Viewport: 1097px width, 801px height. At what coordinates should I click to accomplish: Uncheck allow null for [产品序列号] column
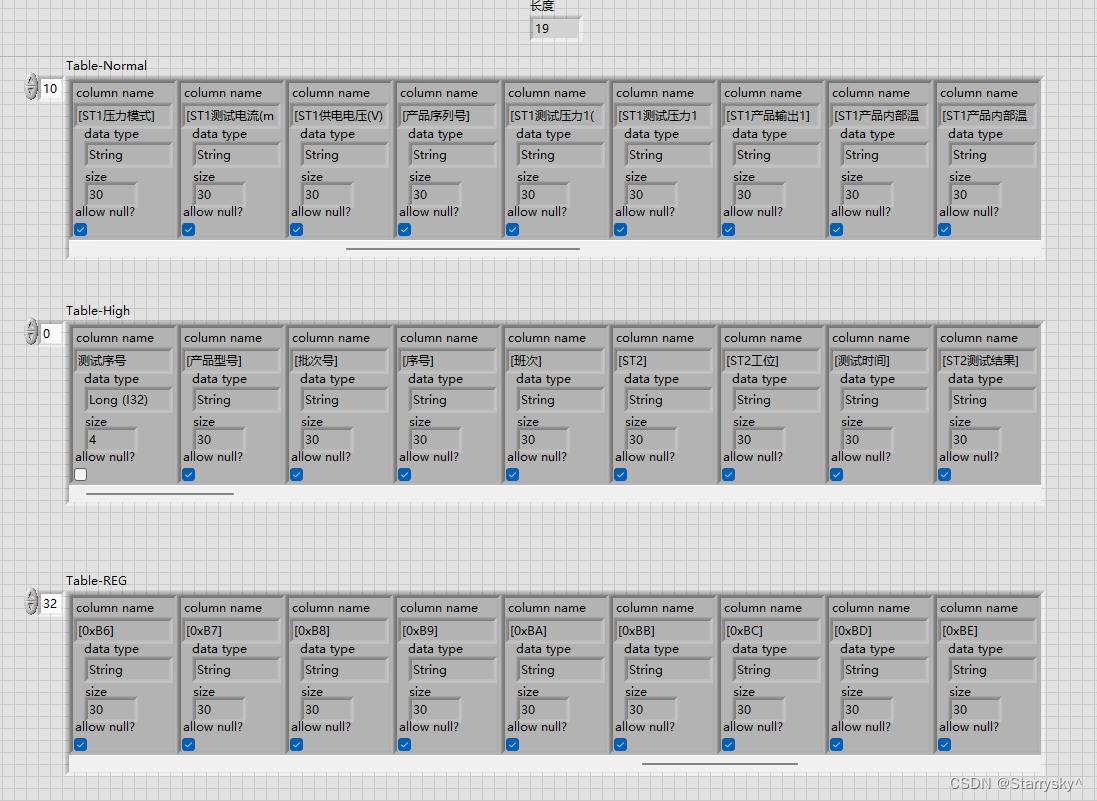pos(404,229)
